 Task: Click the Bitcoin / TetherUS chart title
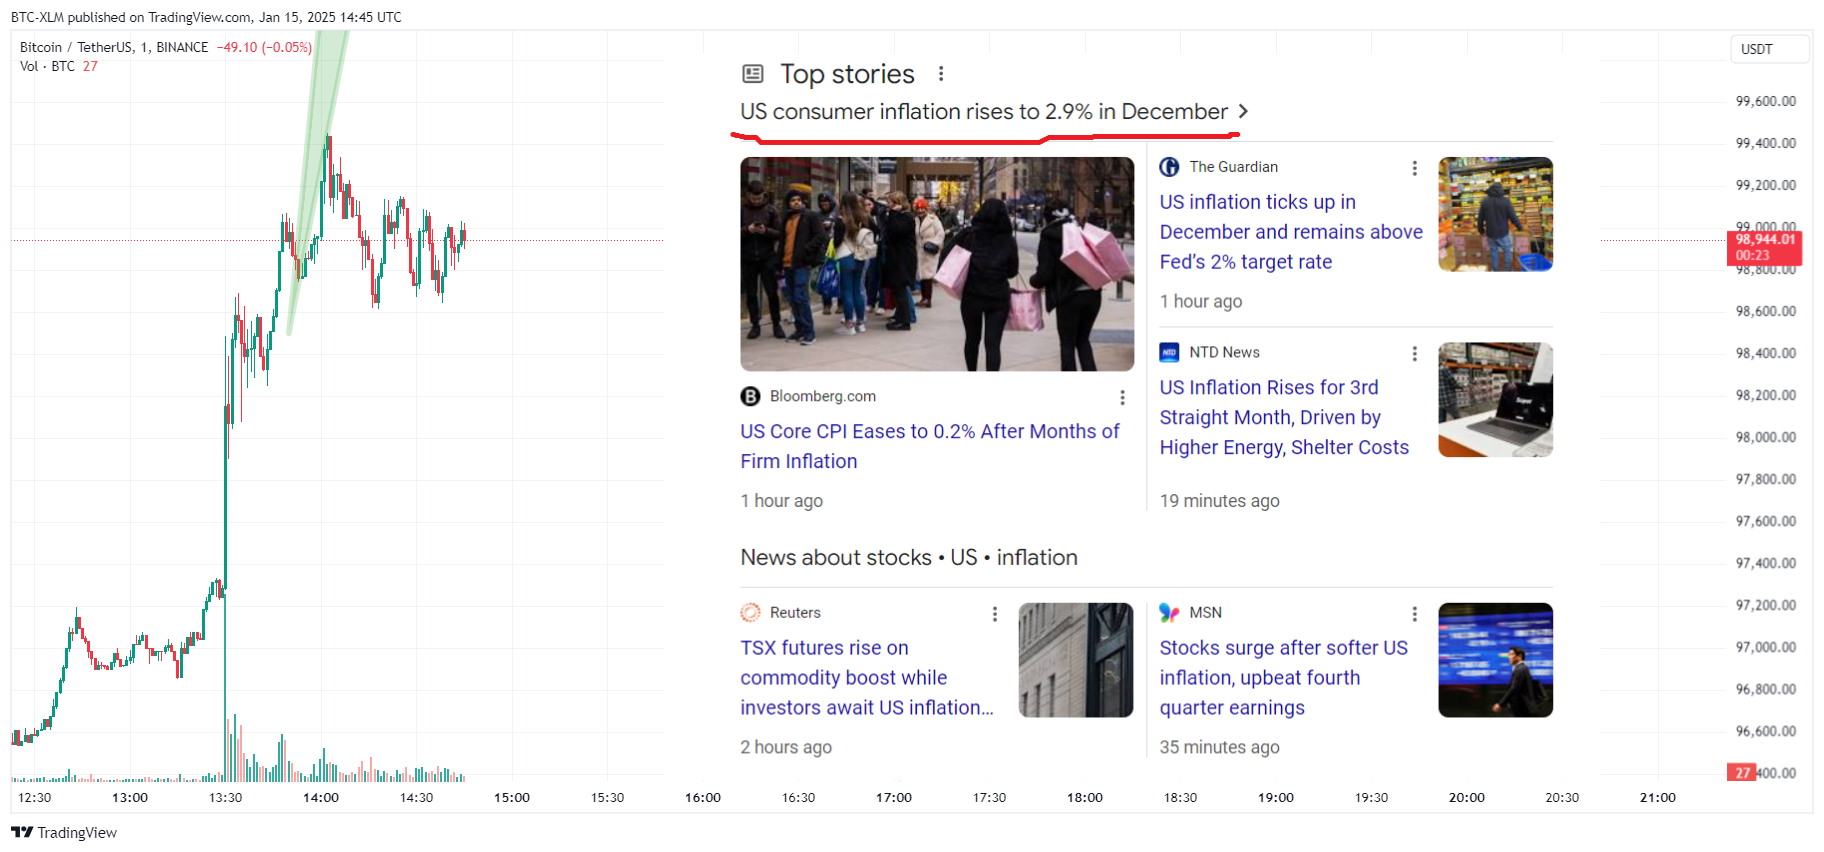[114, 47]
